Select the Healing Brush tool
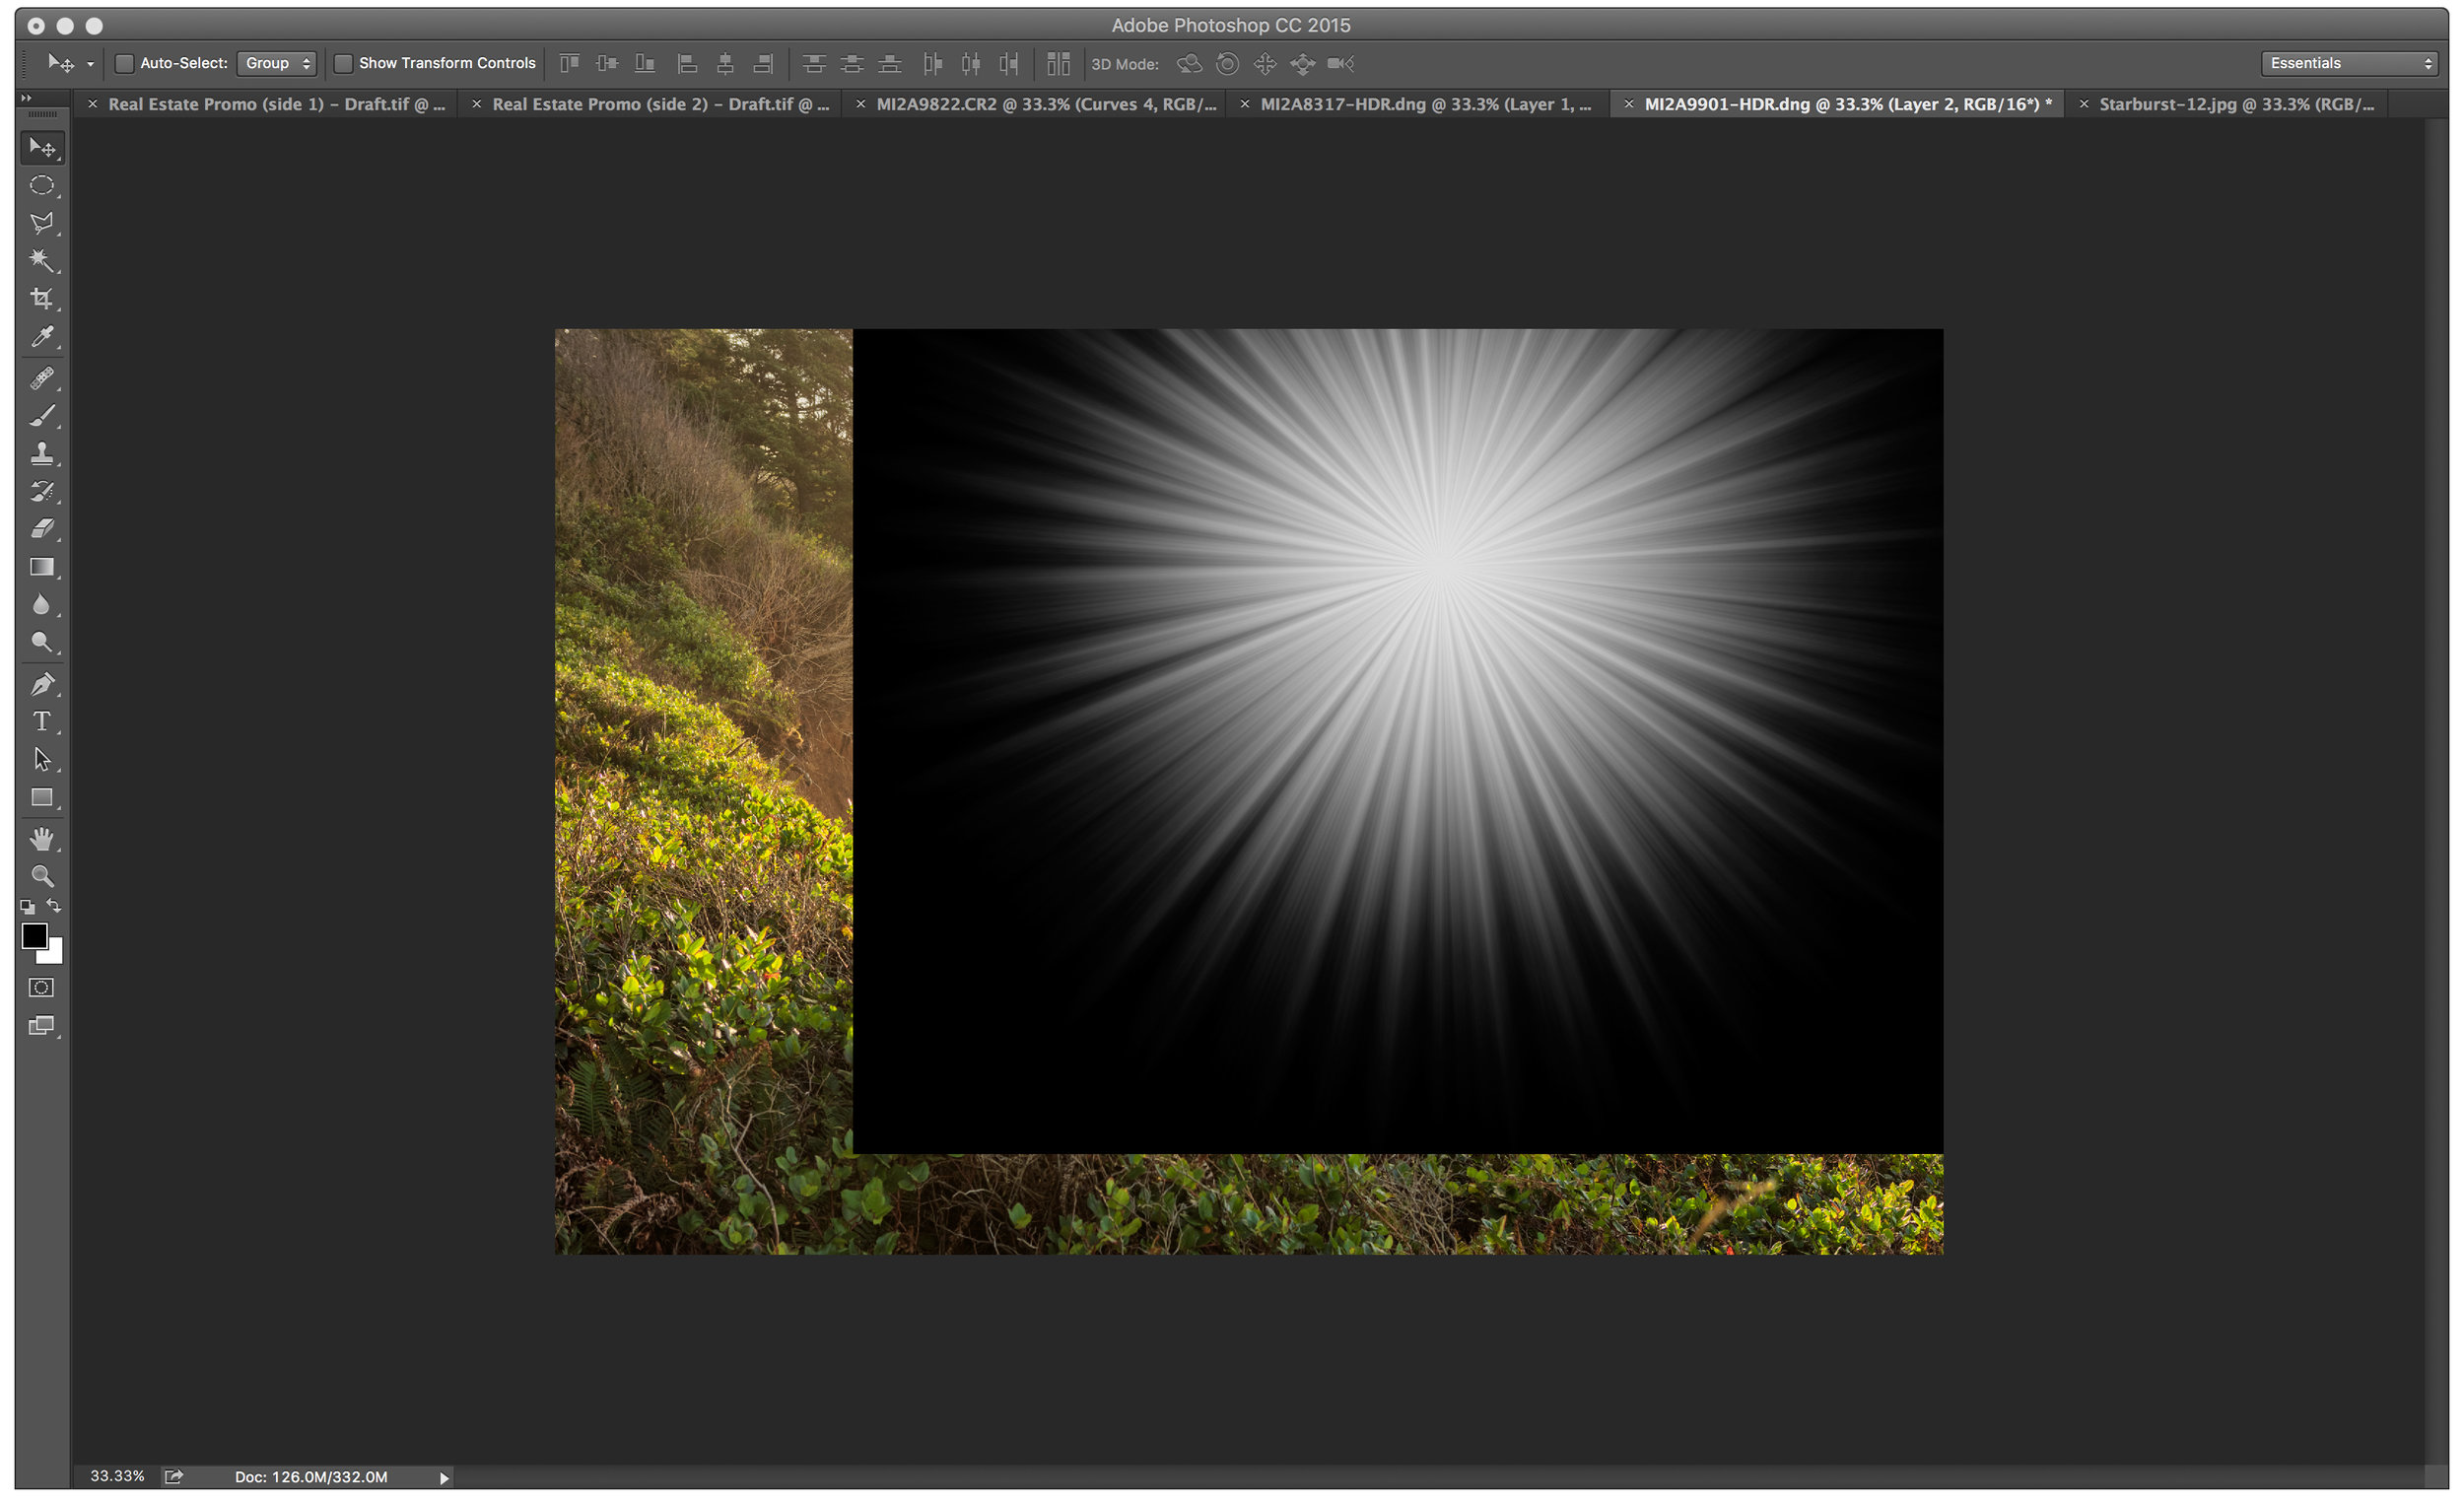The height and width of the screenshot is (1504, 2464). pyautogui.click(x=42, y=378)
